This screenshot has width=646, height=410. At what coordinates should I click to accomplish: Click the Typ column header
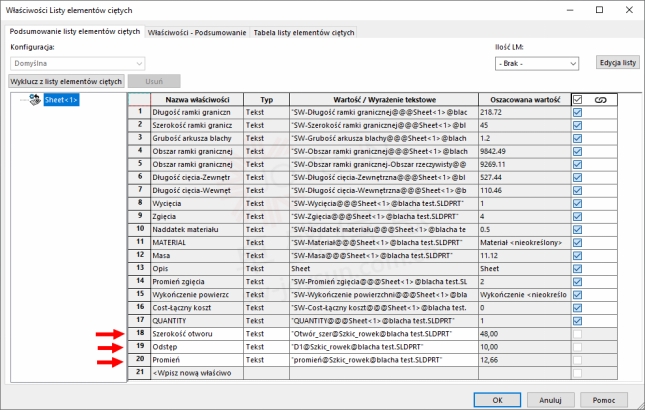pyautogui.click(x=267, y=100)
